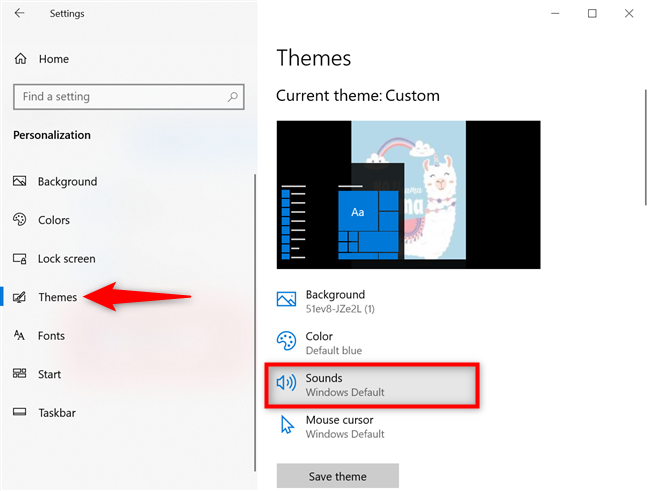Image resolution: width=648 pixels, height=491 pixels.
Task: Open Colors personalization page
Action: point(54,220)
